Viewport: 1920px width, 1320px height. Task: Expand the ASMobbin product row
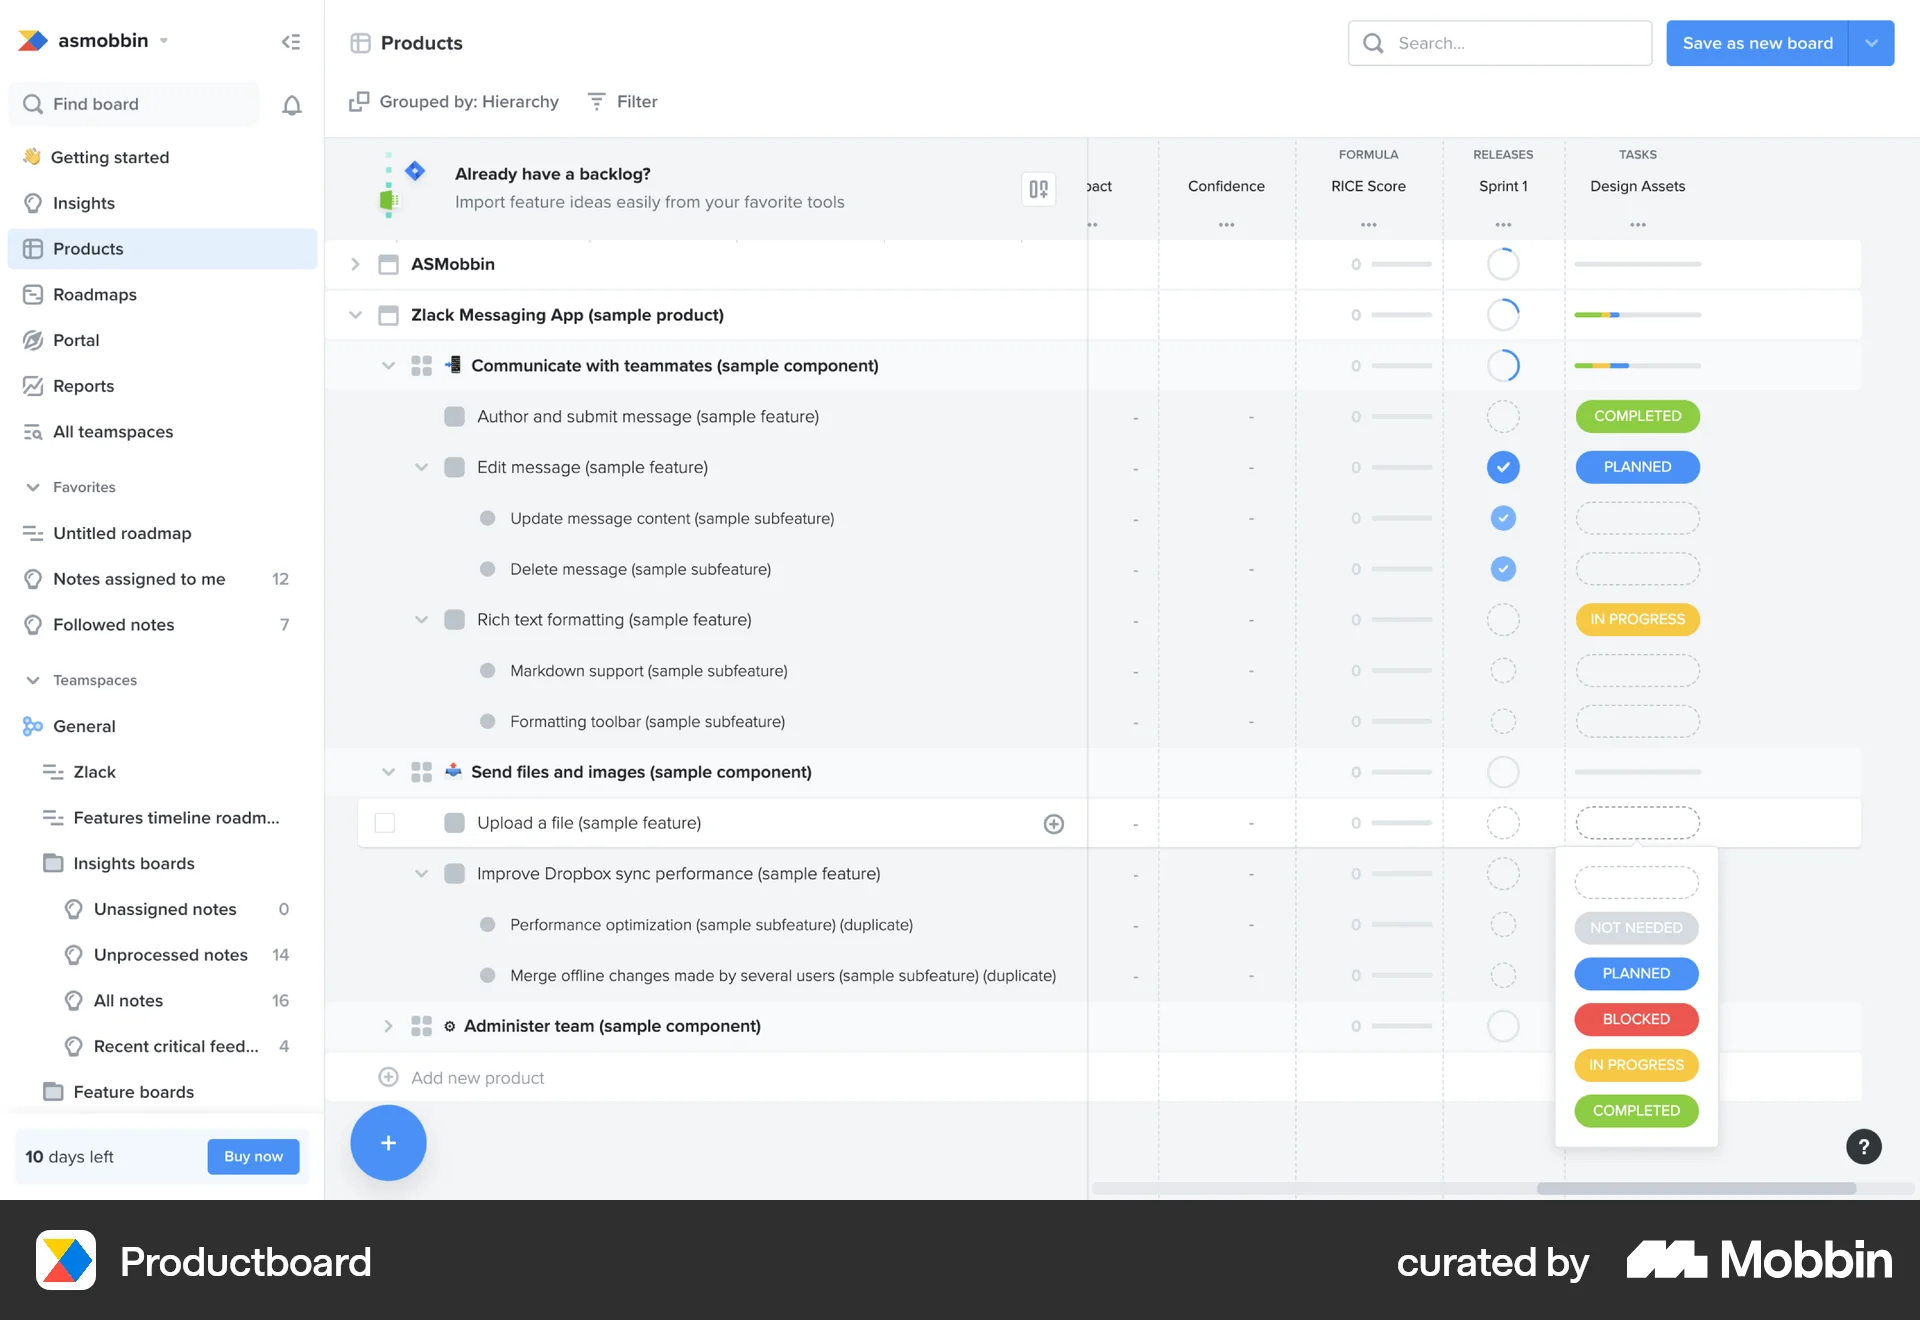point(355,264)
